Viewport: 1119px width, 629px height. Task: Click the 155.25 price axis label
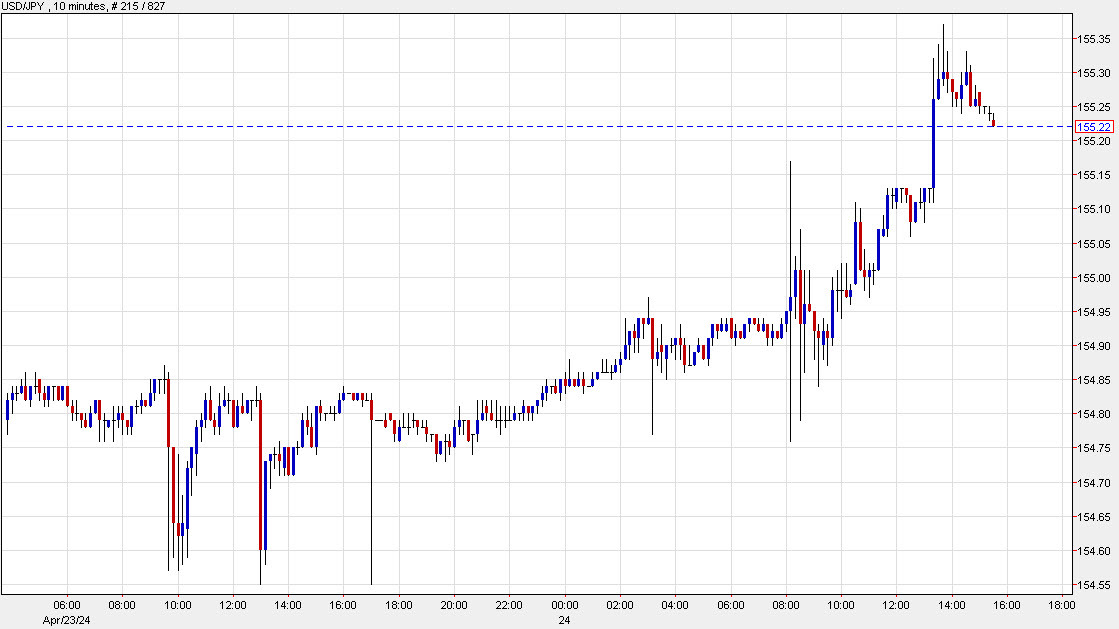tap(1093, 107)
